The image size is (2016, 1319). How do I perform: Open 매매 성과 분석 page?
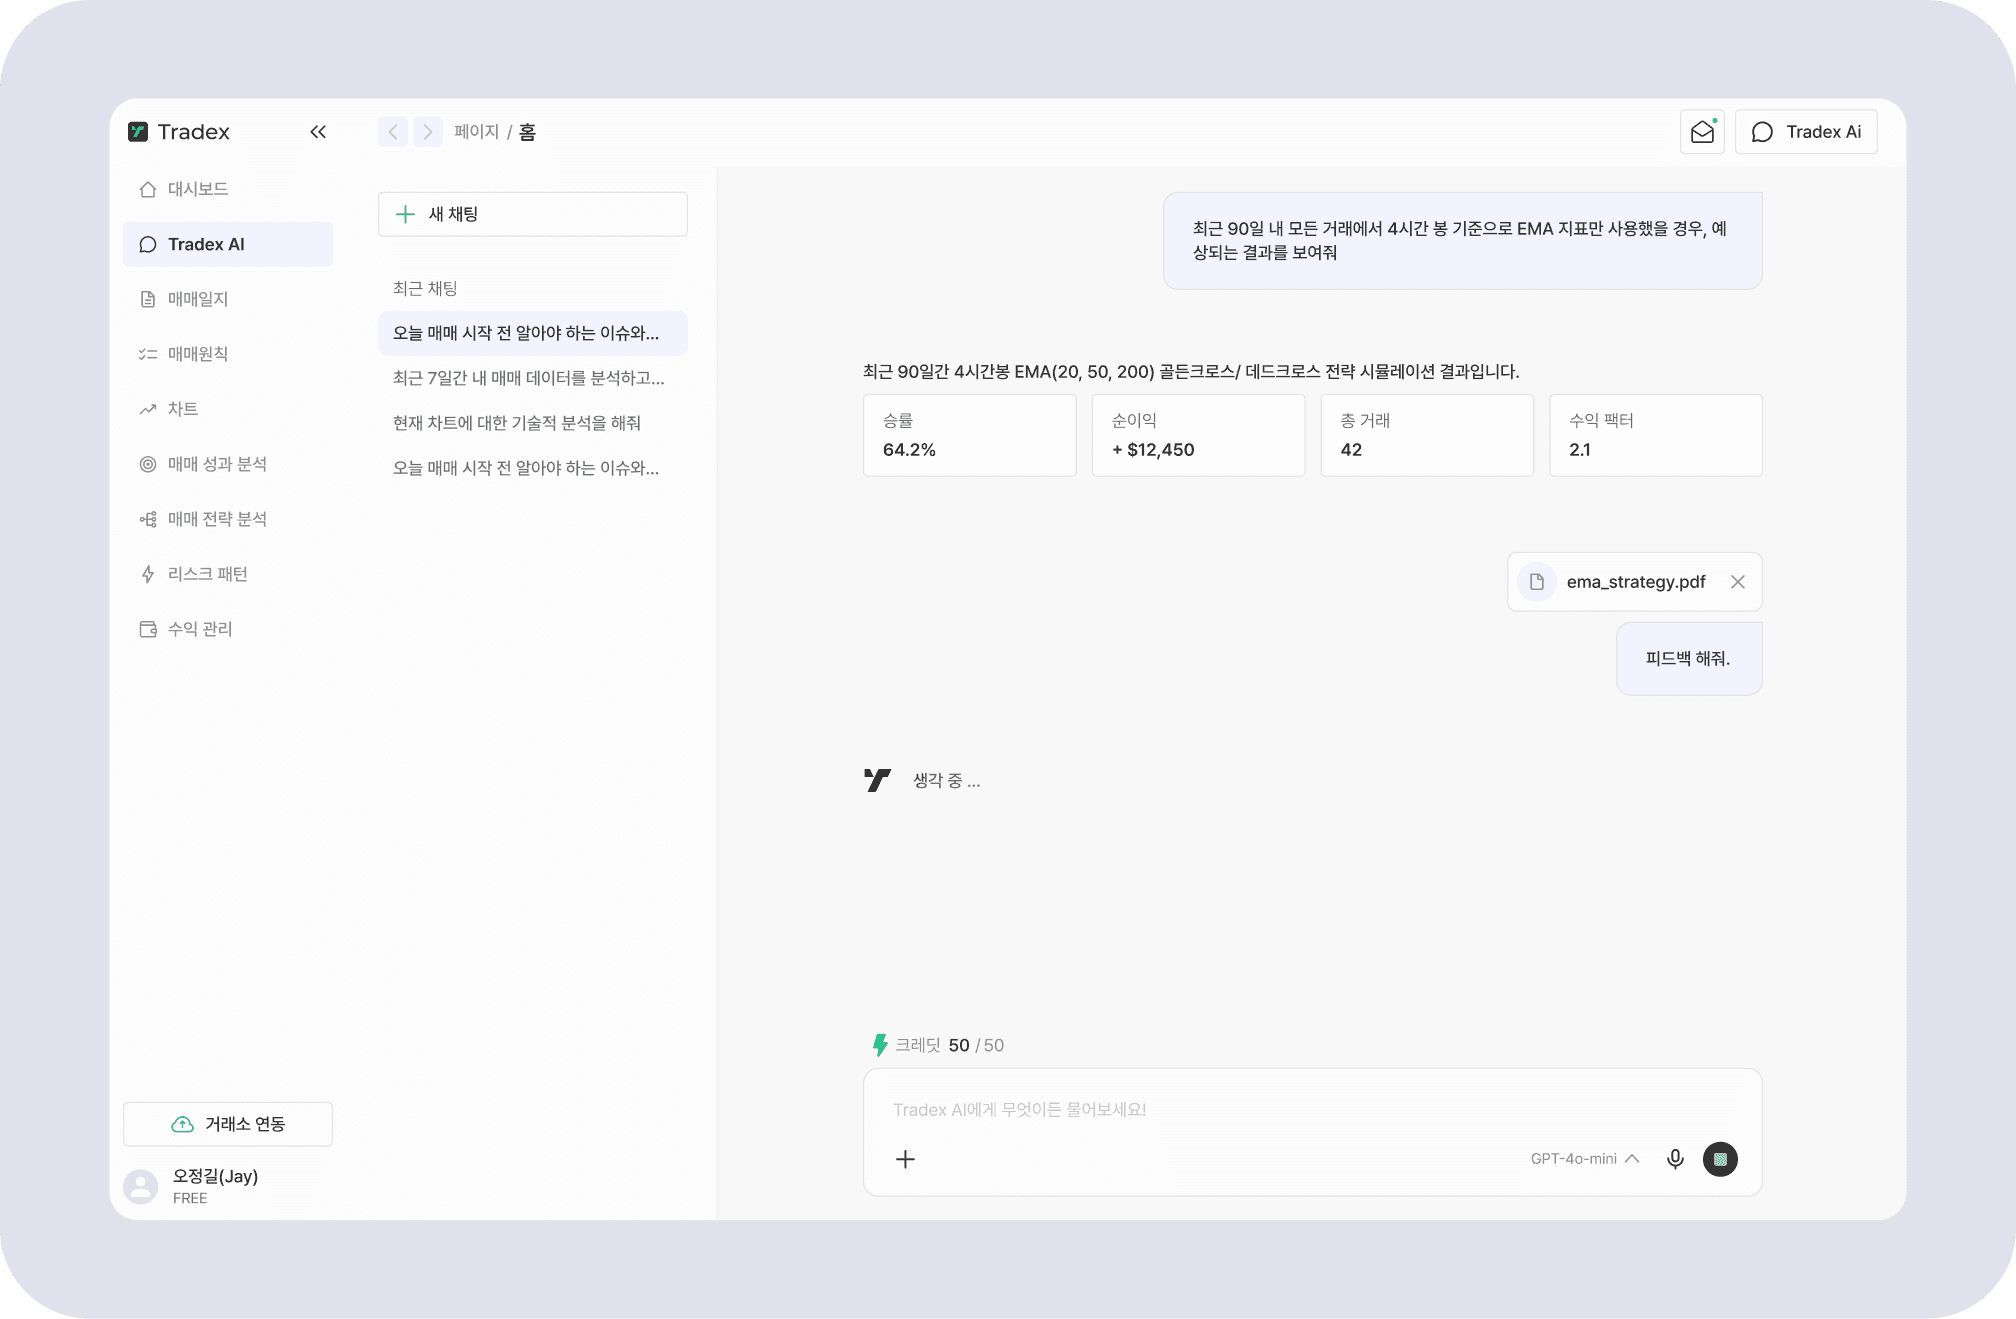click(x=228, y=464)
